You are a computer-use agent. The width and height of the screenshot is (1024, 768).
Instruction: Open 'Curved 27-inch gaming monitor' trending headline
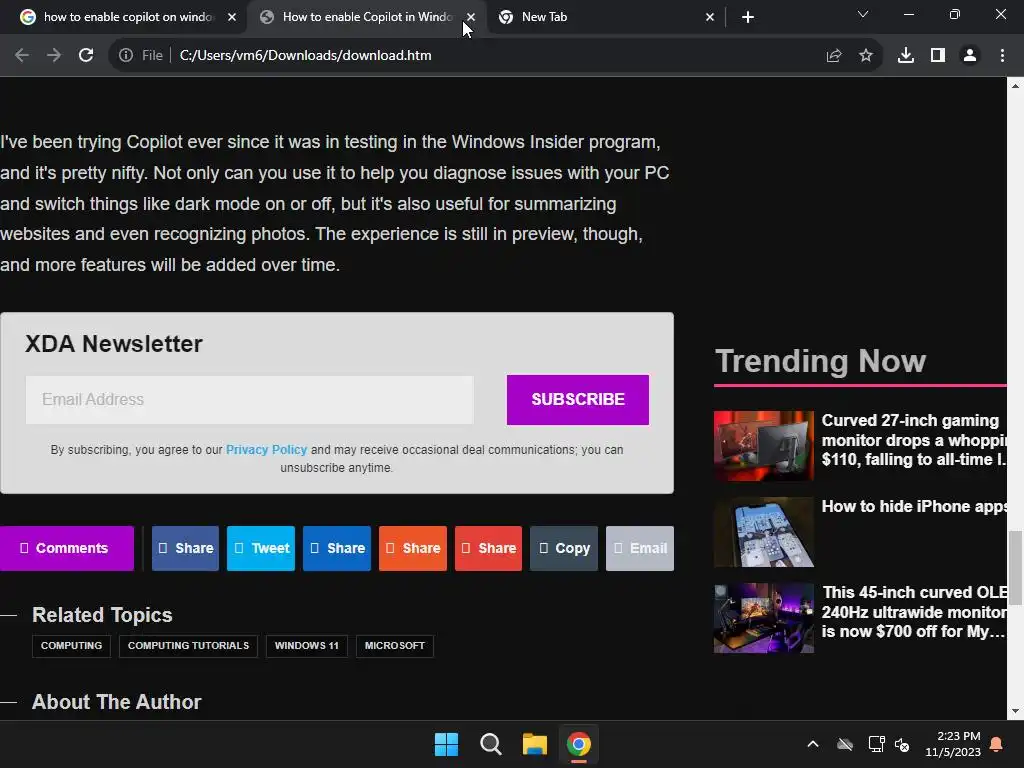point(914,440)
